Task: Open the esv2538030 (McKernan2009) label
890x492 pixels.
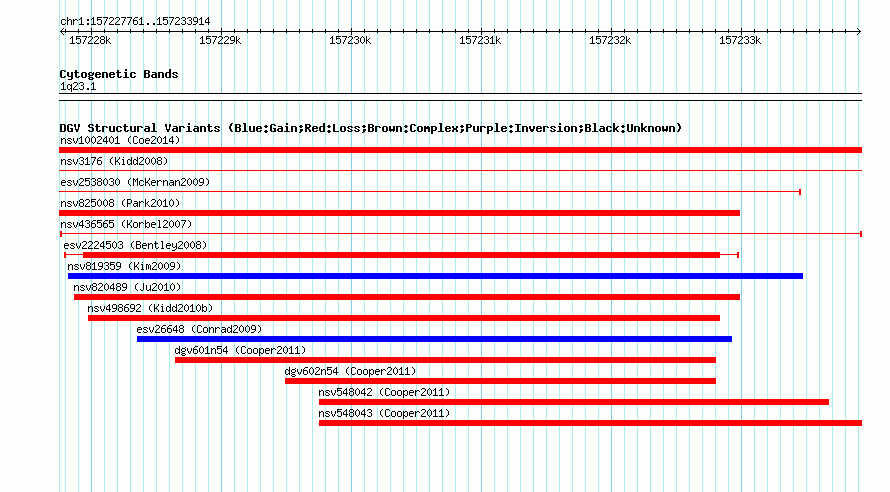Action: click(x=135, y=182)
